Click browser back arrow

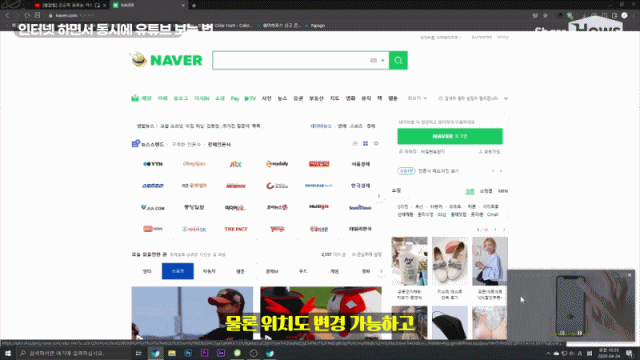[x=7, y=16]
